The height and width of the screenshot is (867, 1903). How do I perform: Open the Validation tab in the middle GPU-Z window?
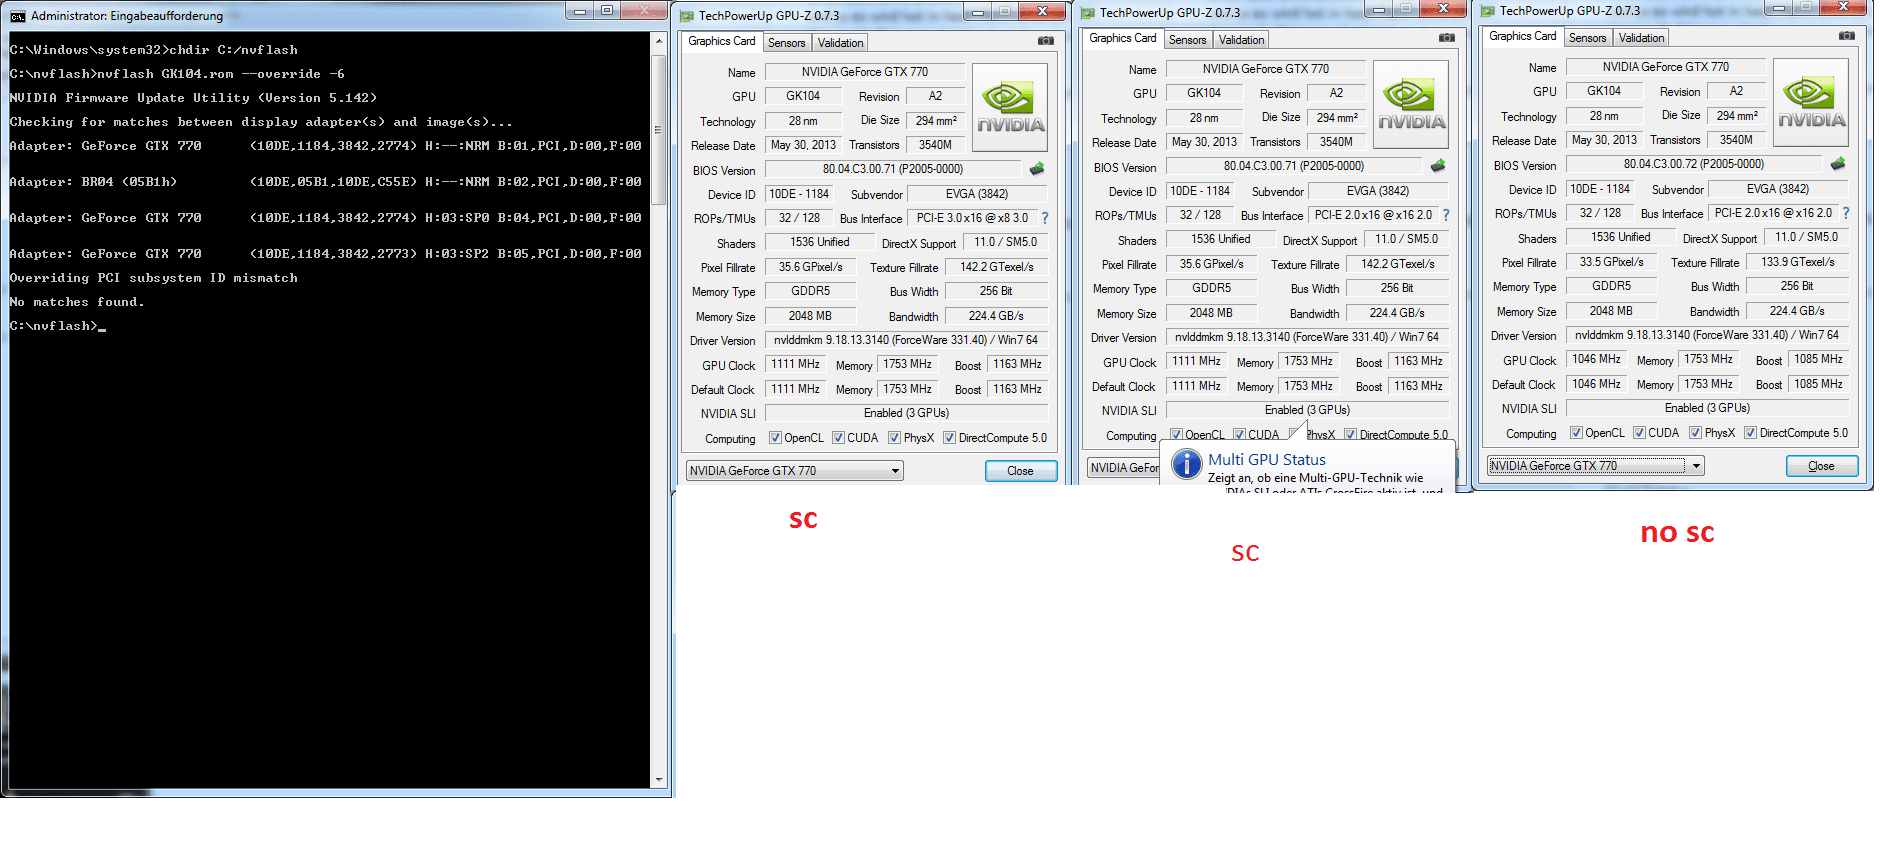point(1241,40)
